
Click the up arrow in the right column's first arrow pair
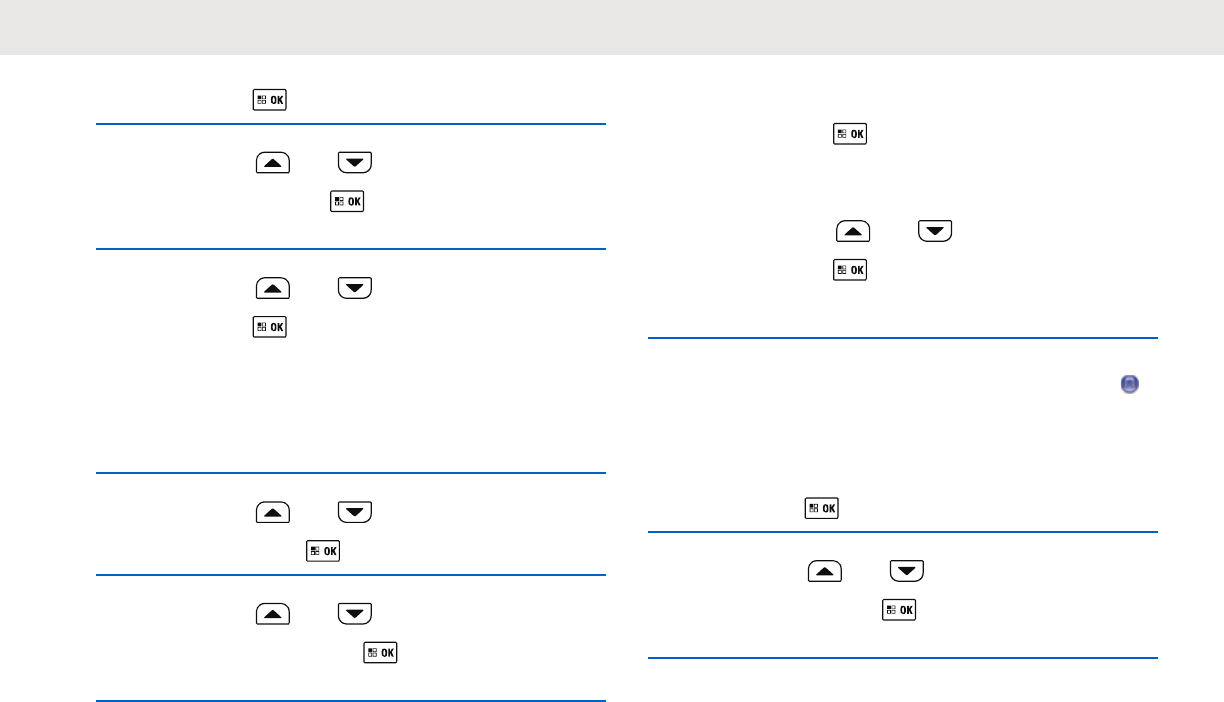pos(853,232)
